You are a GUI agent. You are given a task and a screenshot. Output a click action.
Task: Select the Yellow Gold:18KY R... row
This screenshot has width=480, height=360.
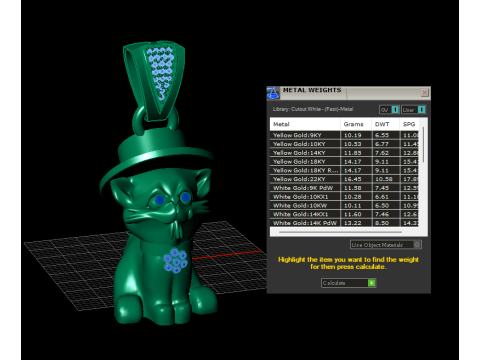coord(344,170)
